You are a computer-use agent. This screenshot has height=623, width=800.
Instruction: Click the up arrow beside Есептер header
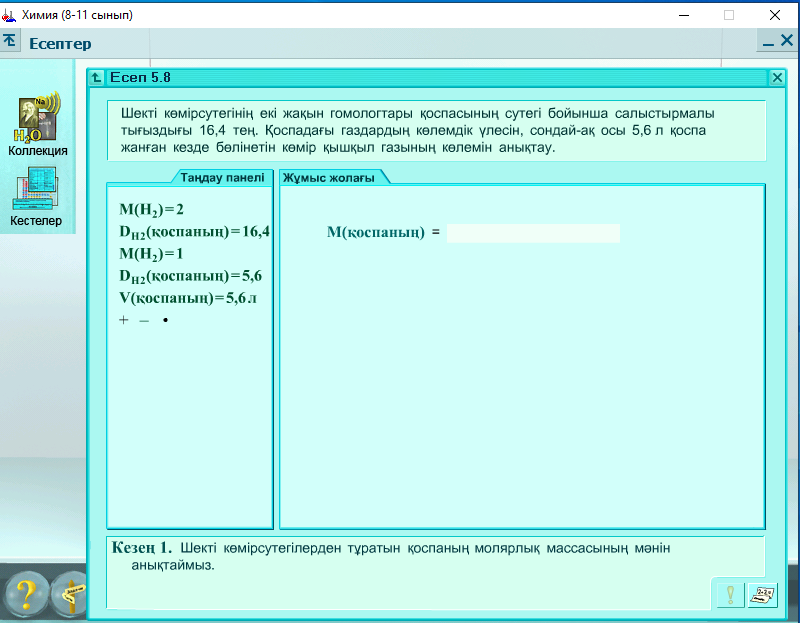(10, 41)
